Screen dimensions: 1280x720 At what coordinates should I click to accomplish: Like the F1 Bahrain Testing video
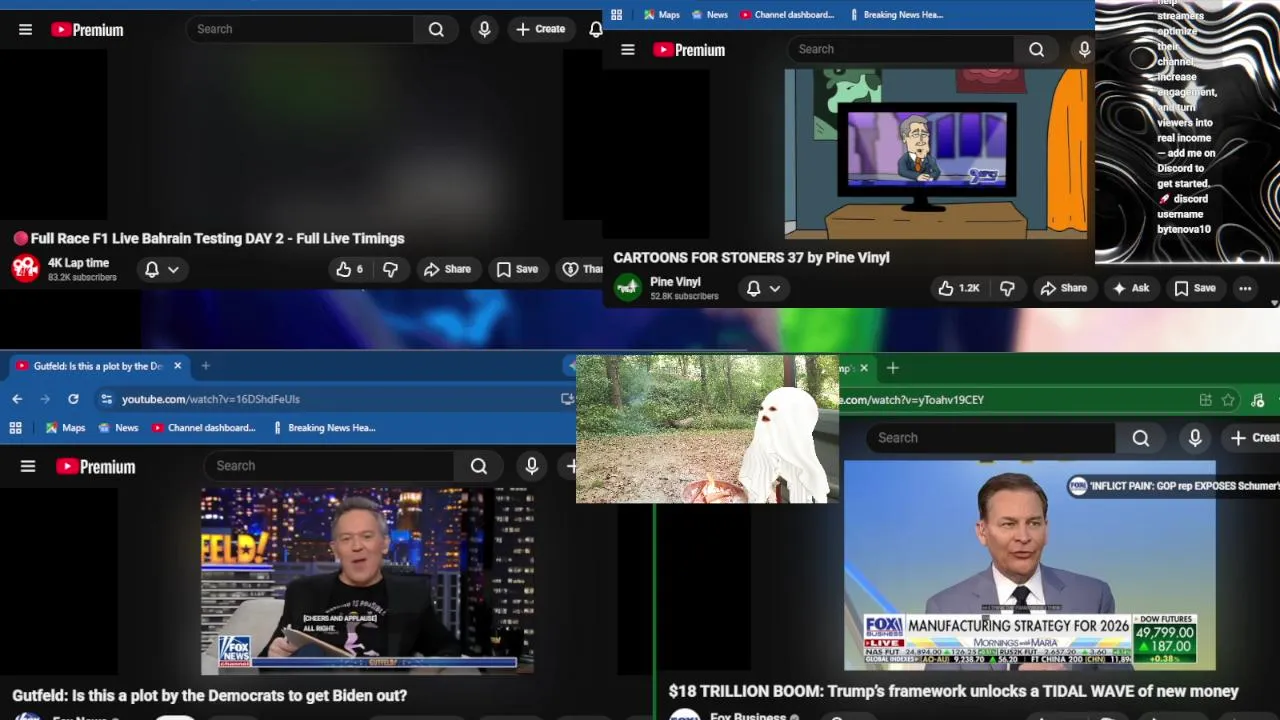point(349,269)
